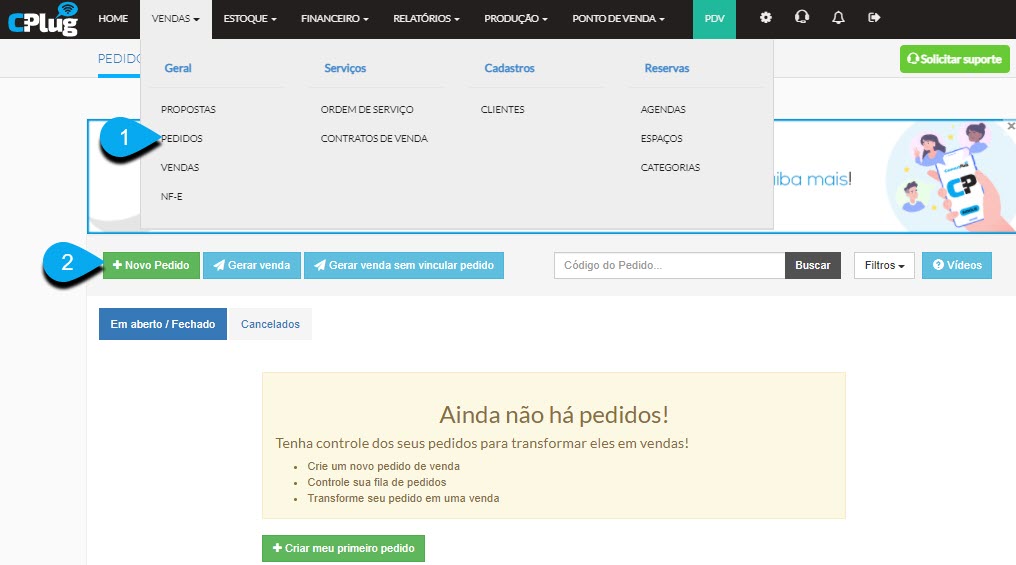The width and height of the screenshot is (1016, 565).
Task: Click Criar meu primeiro pedido
Action: pos(343,548)
